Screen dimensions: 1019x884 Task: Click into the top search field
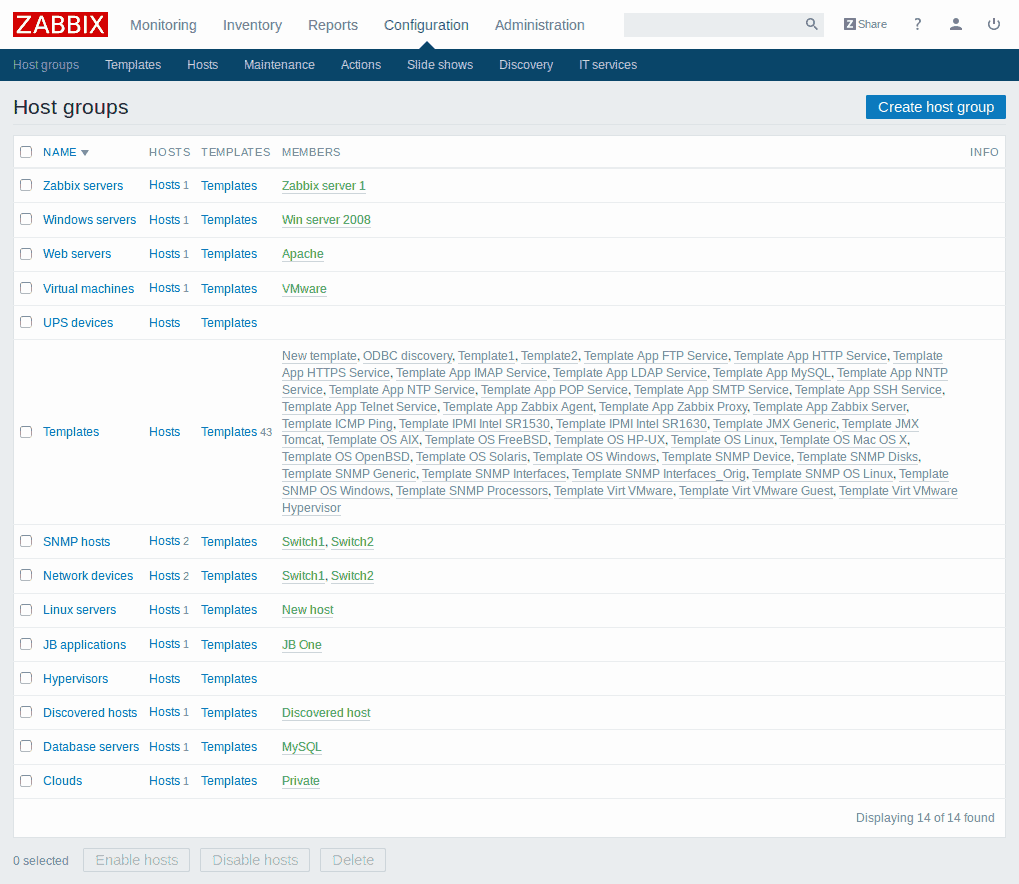(x=713, y=25)
